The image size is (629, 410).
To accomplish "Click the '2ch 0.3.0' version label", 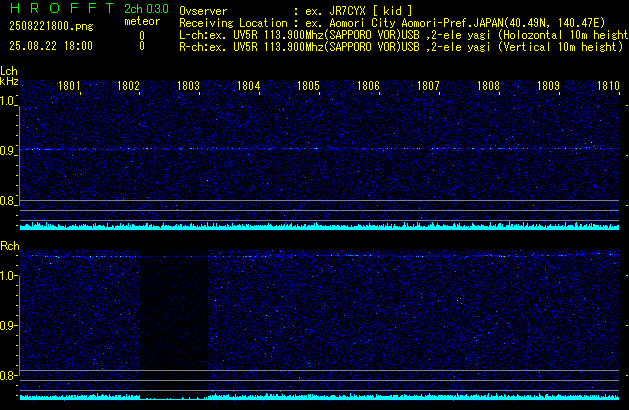I will point(146,9).
